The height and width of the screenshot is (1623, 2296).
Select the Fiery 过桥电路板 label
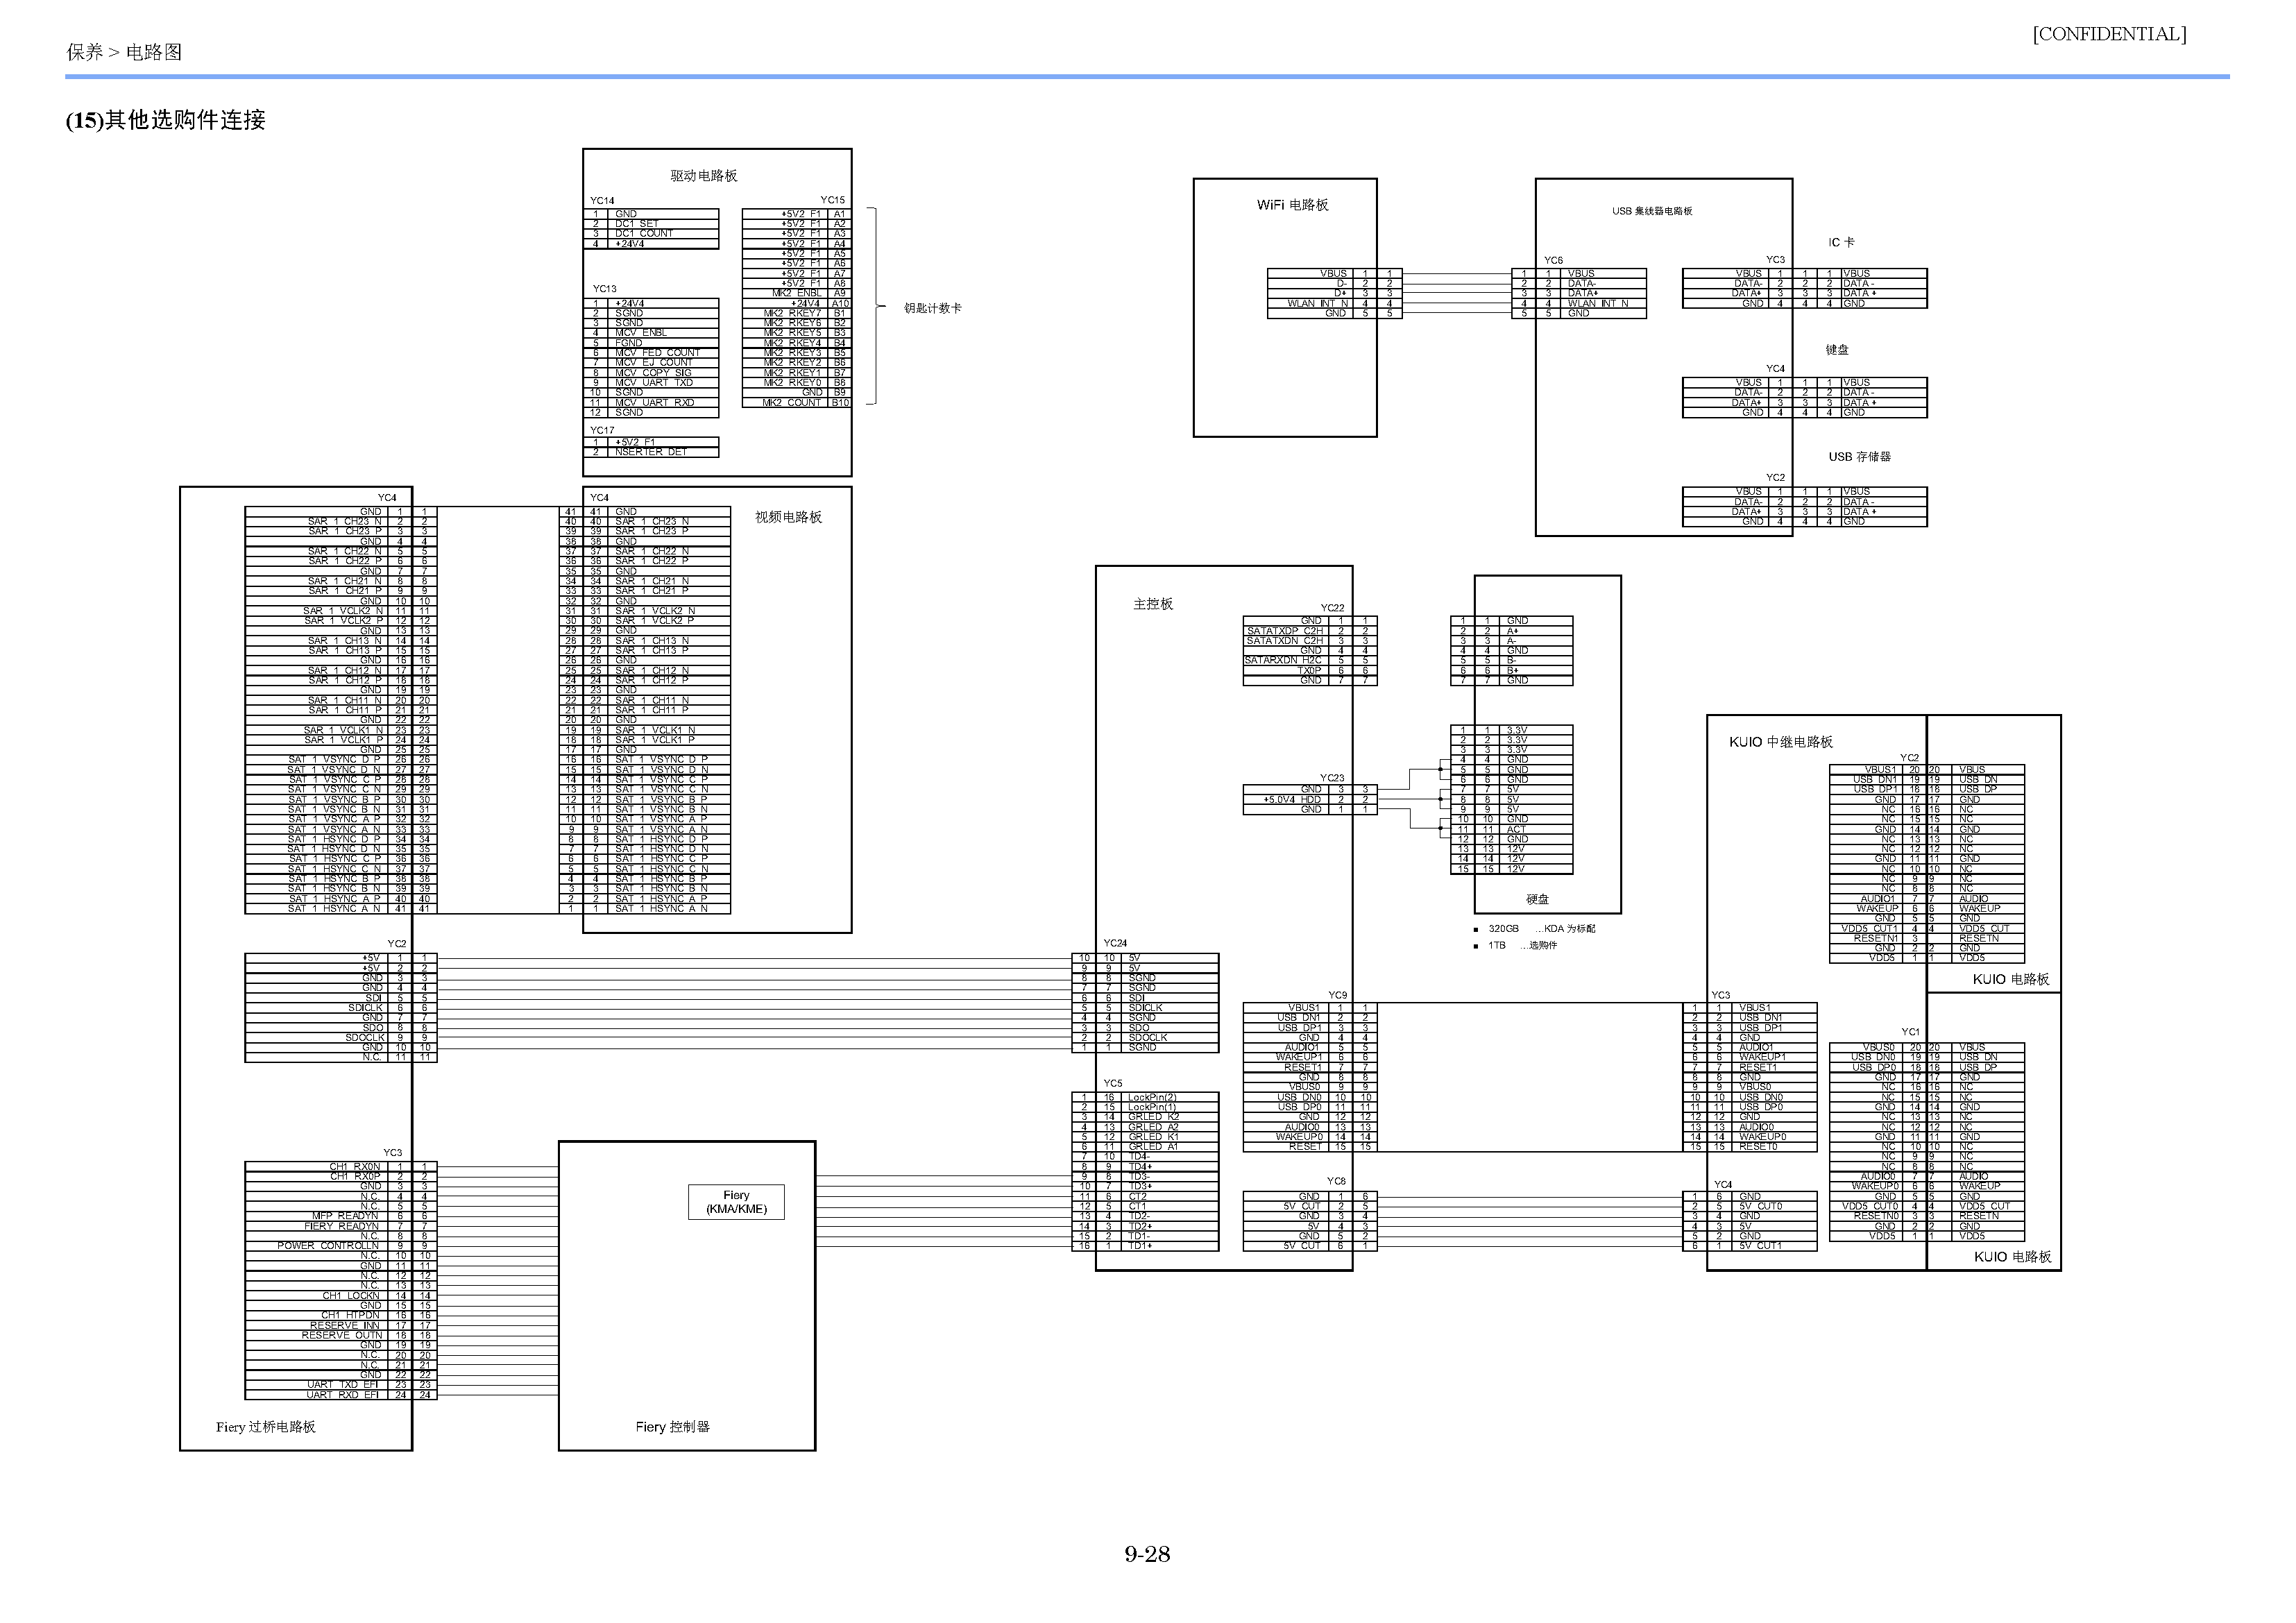266,1427
